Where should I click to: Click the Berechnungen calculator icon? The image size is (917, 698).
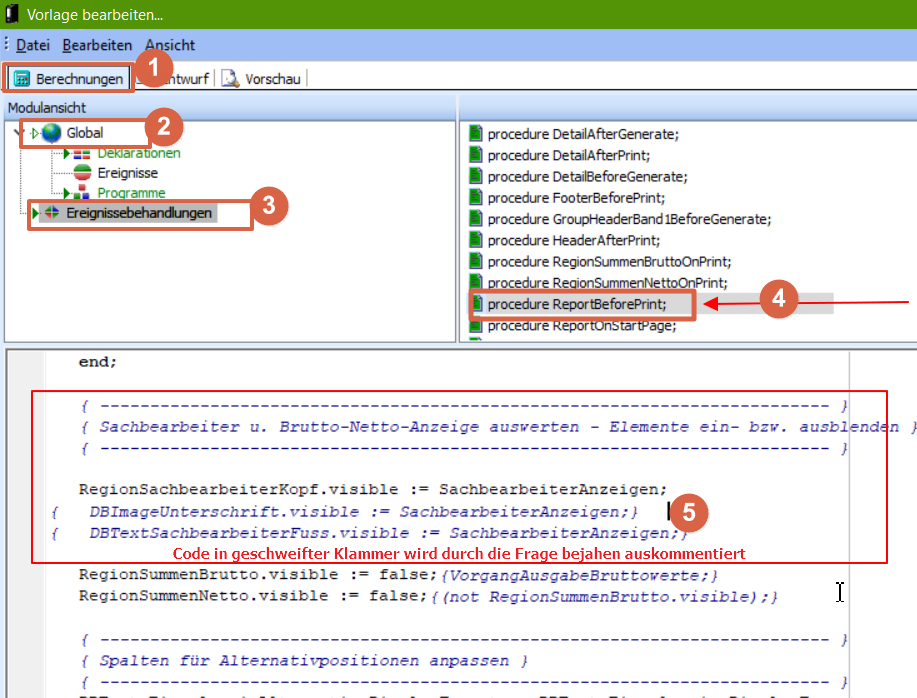tap(22, 78)
